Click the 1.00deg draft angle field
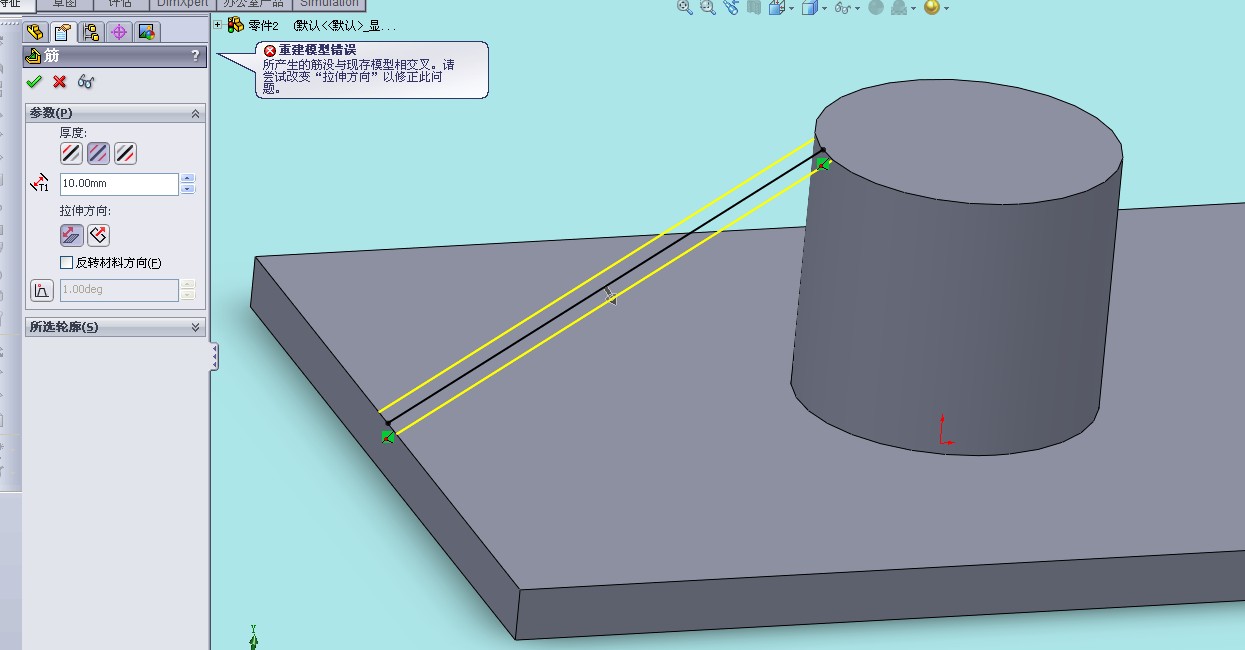 (x=119, y=290)
